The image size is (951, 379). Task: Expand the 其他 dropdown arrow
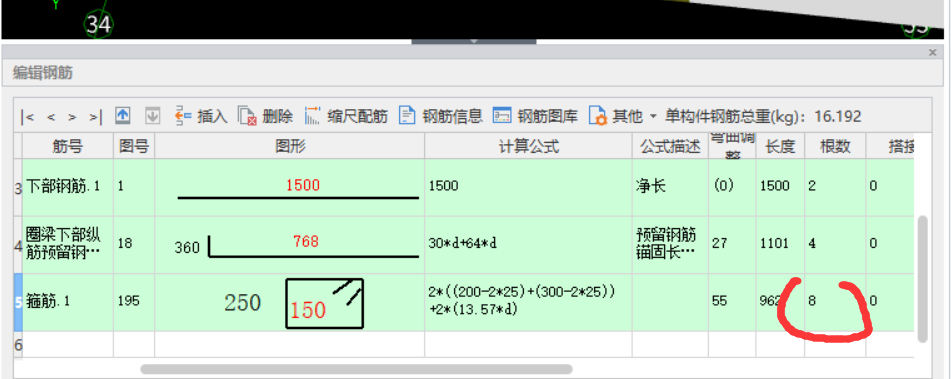point(653,116)
